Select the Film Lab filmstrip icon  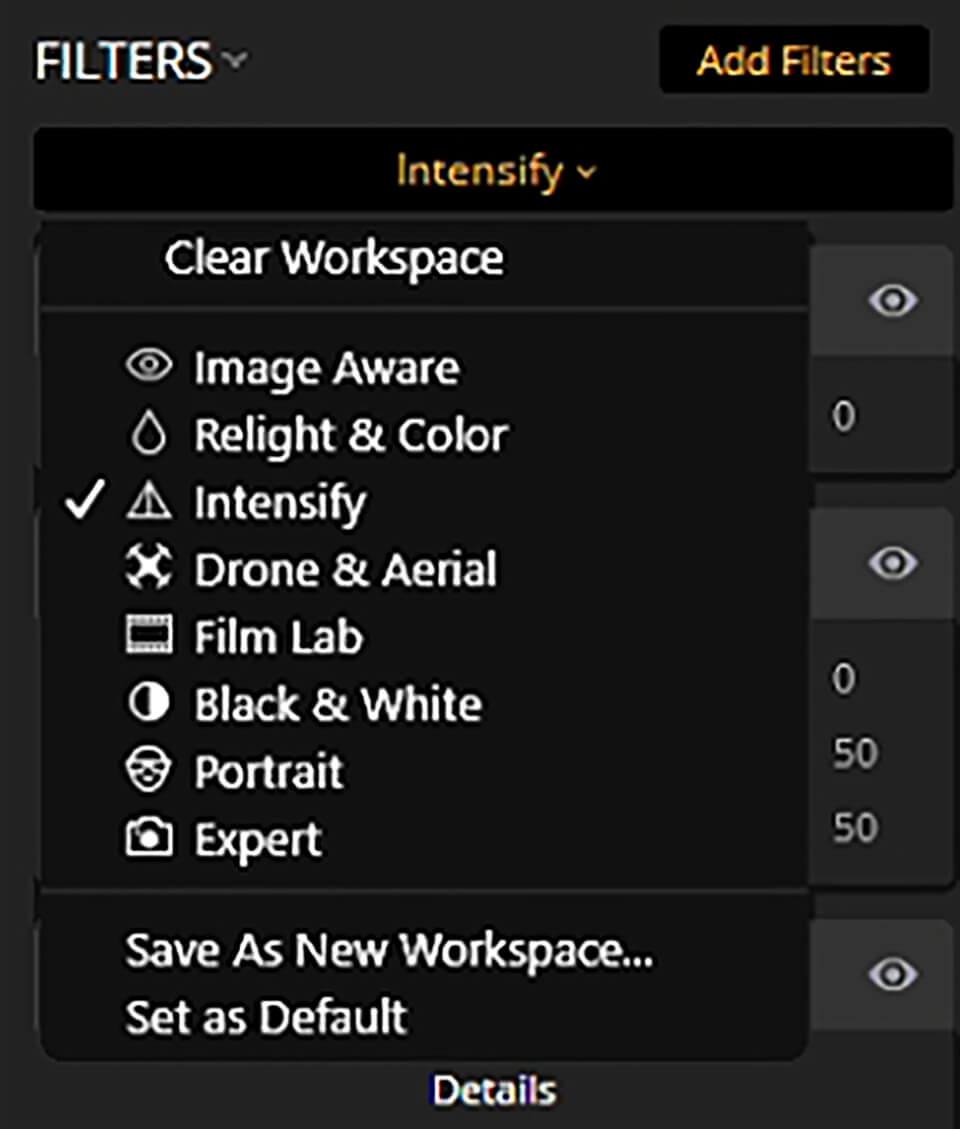coord(148,635)
